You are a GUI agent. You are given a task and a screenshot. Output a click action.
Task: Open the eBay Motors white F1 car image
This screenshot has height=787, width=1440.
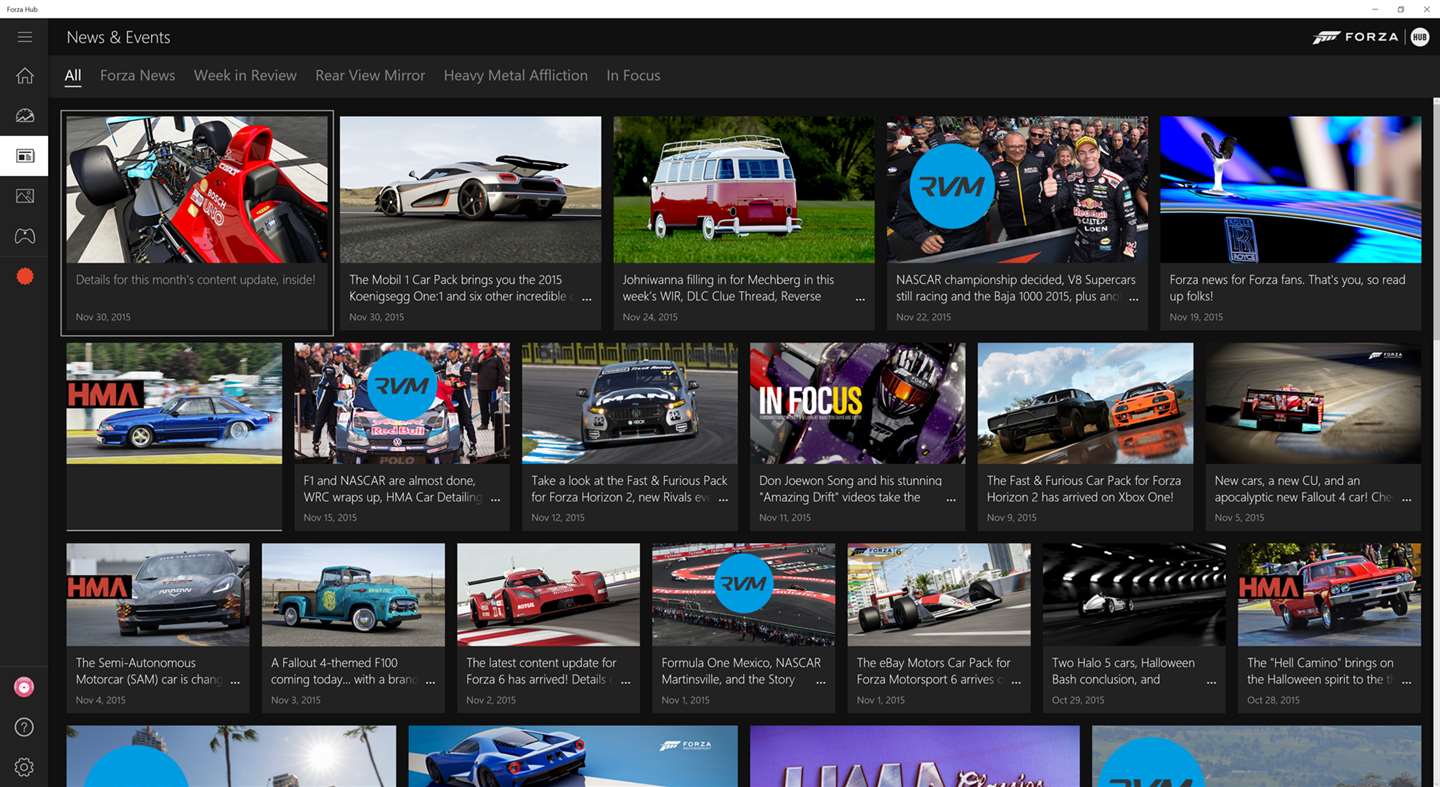tap(939, 595)
